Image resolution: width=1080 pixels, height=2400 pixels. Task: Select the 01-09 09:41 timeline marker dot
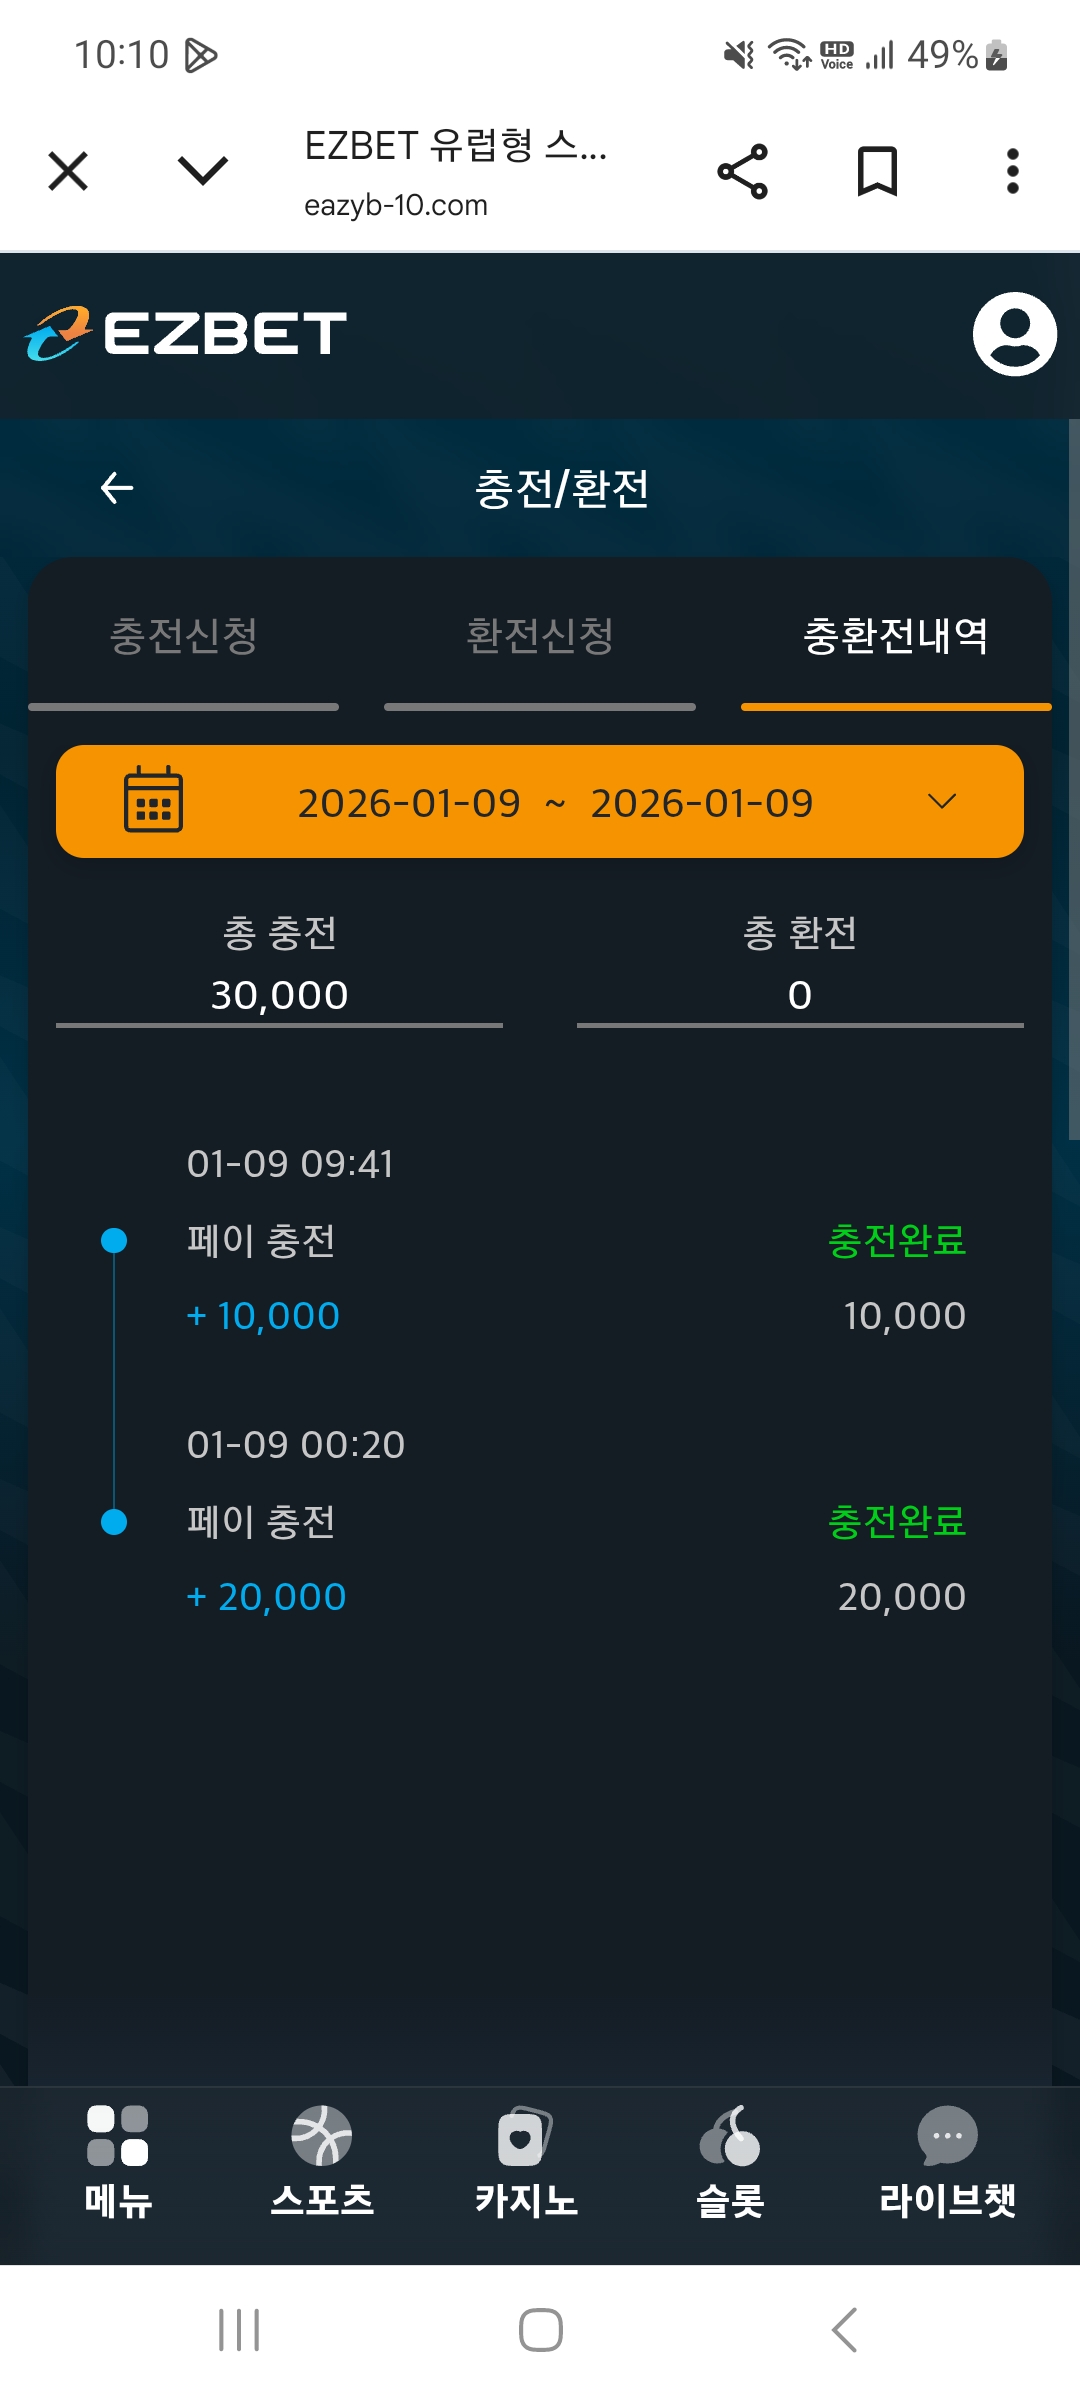115,1241
